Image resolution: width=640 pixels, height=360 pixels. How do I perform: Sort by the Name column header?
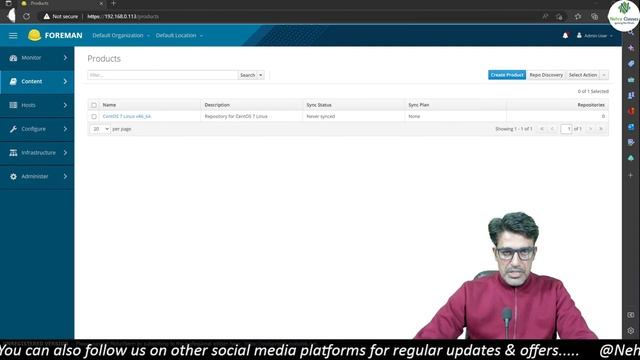[109, 105]
